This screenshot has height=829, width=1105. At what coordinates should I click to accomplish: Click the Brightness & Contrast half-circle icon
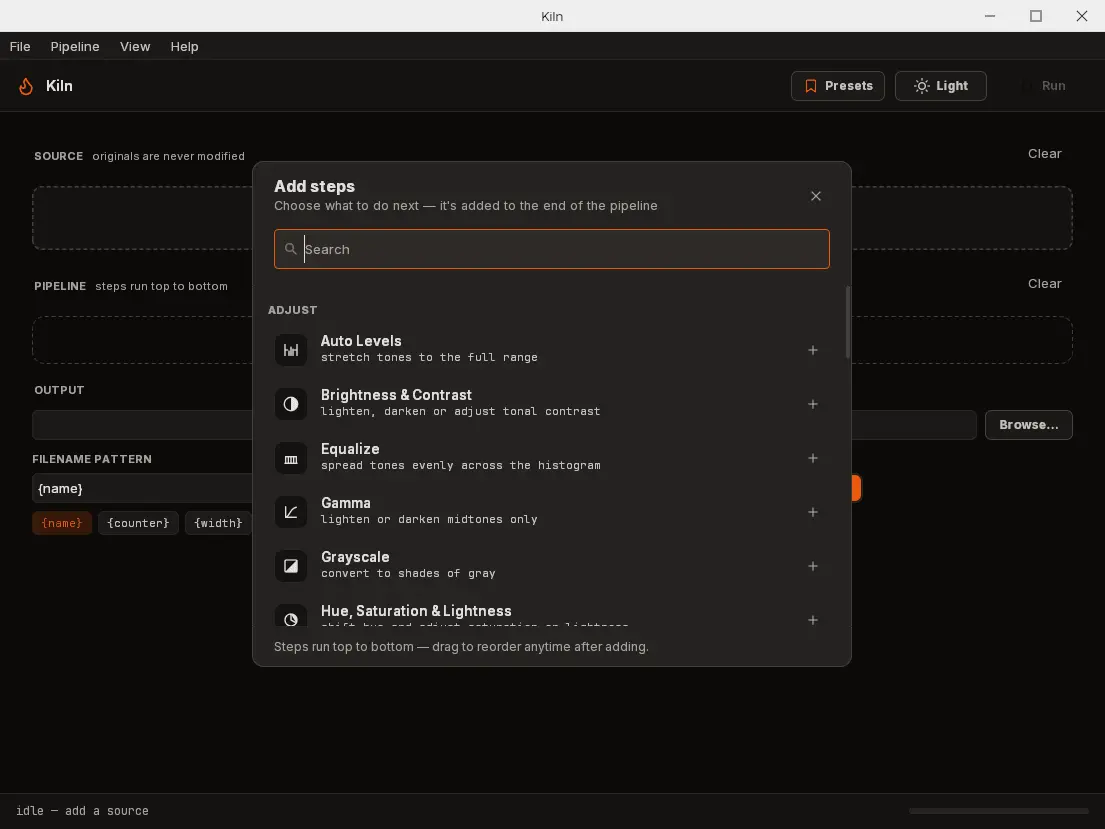click(291, 404)
